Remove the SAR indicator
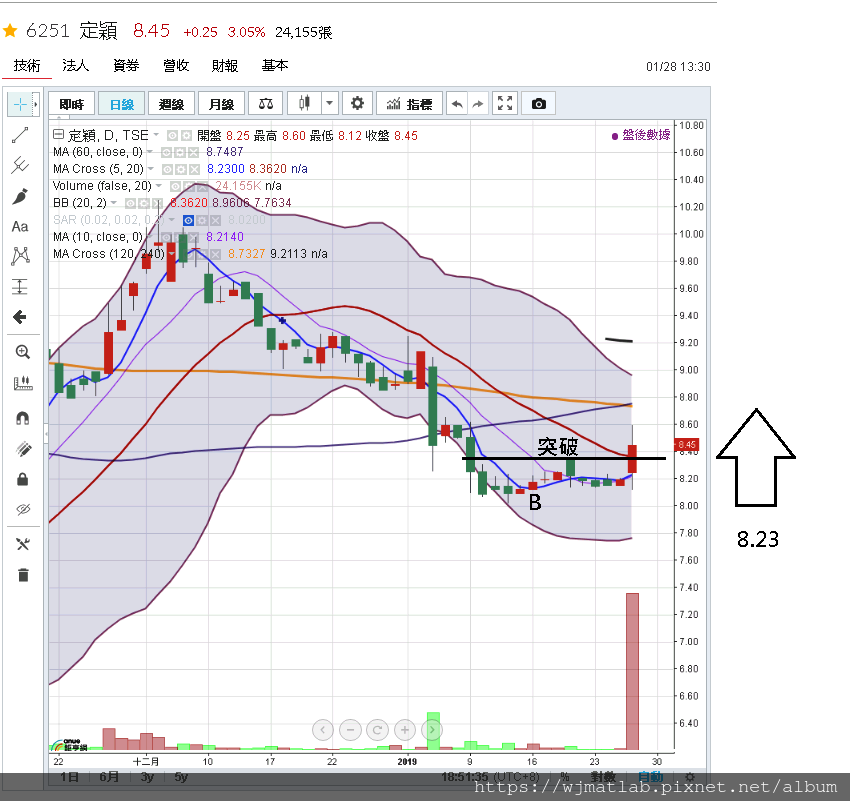 coord(215,220)
